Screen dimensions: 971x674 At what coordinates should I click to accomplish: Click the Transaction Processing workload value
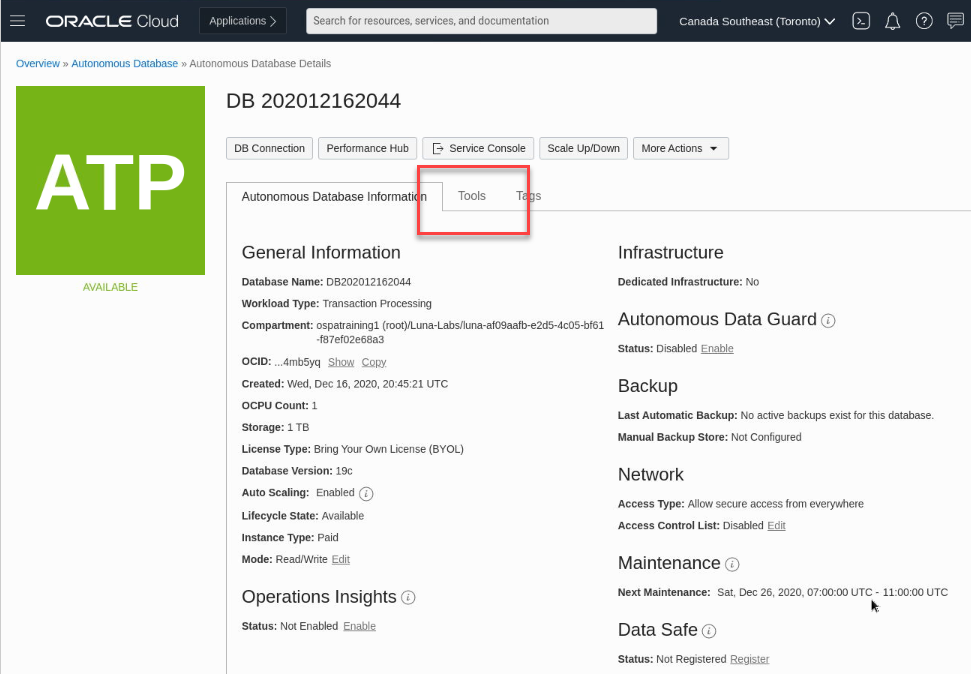click(377, 304)
